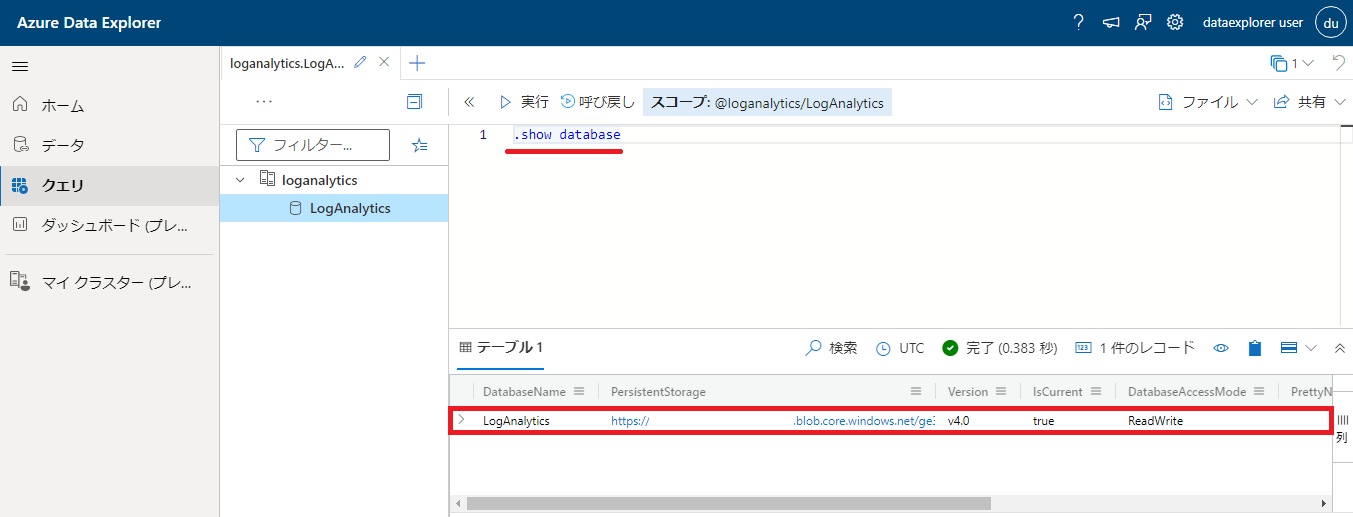Click the 呼び戻し recall button
1353x517 pixels.
(x=597, y=102)
